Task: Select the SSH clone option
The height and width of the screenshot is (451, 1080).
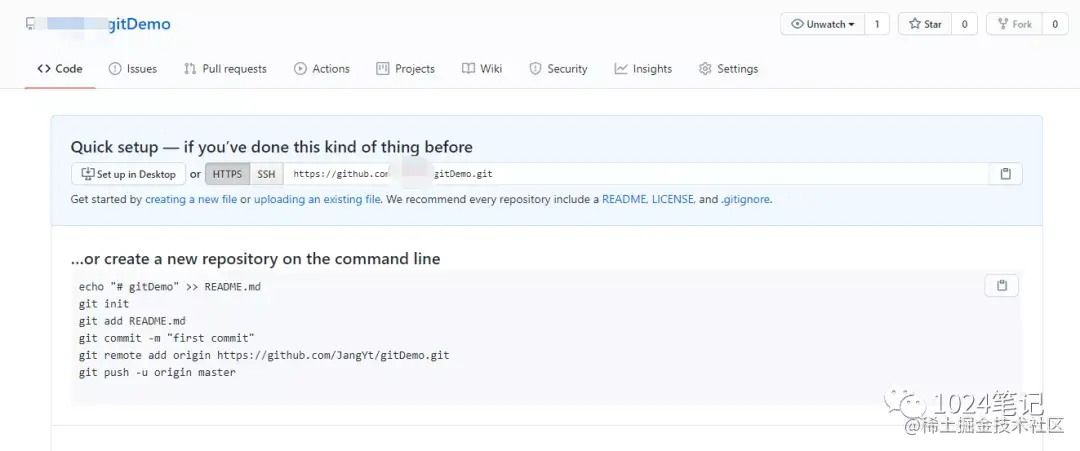Action: click(267, 174)
